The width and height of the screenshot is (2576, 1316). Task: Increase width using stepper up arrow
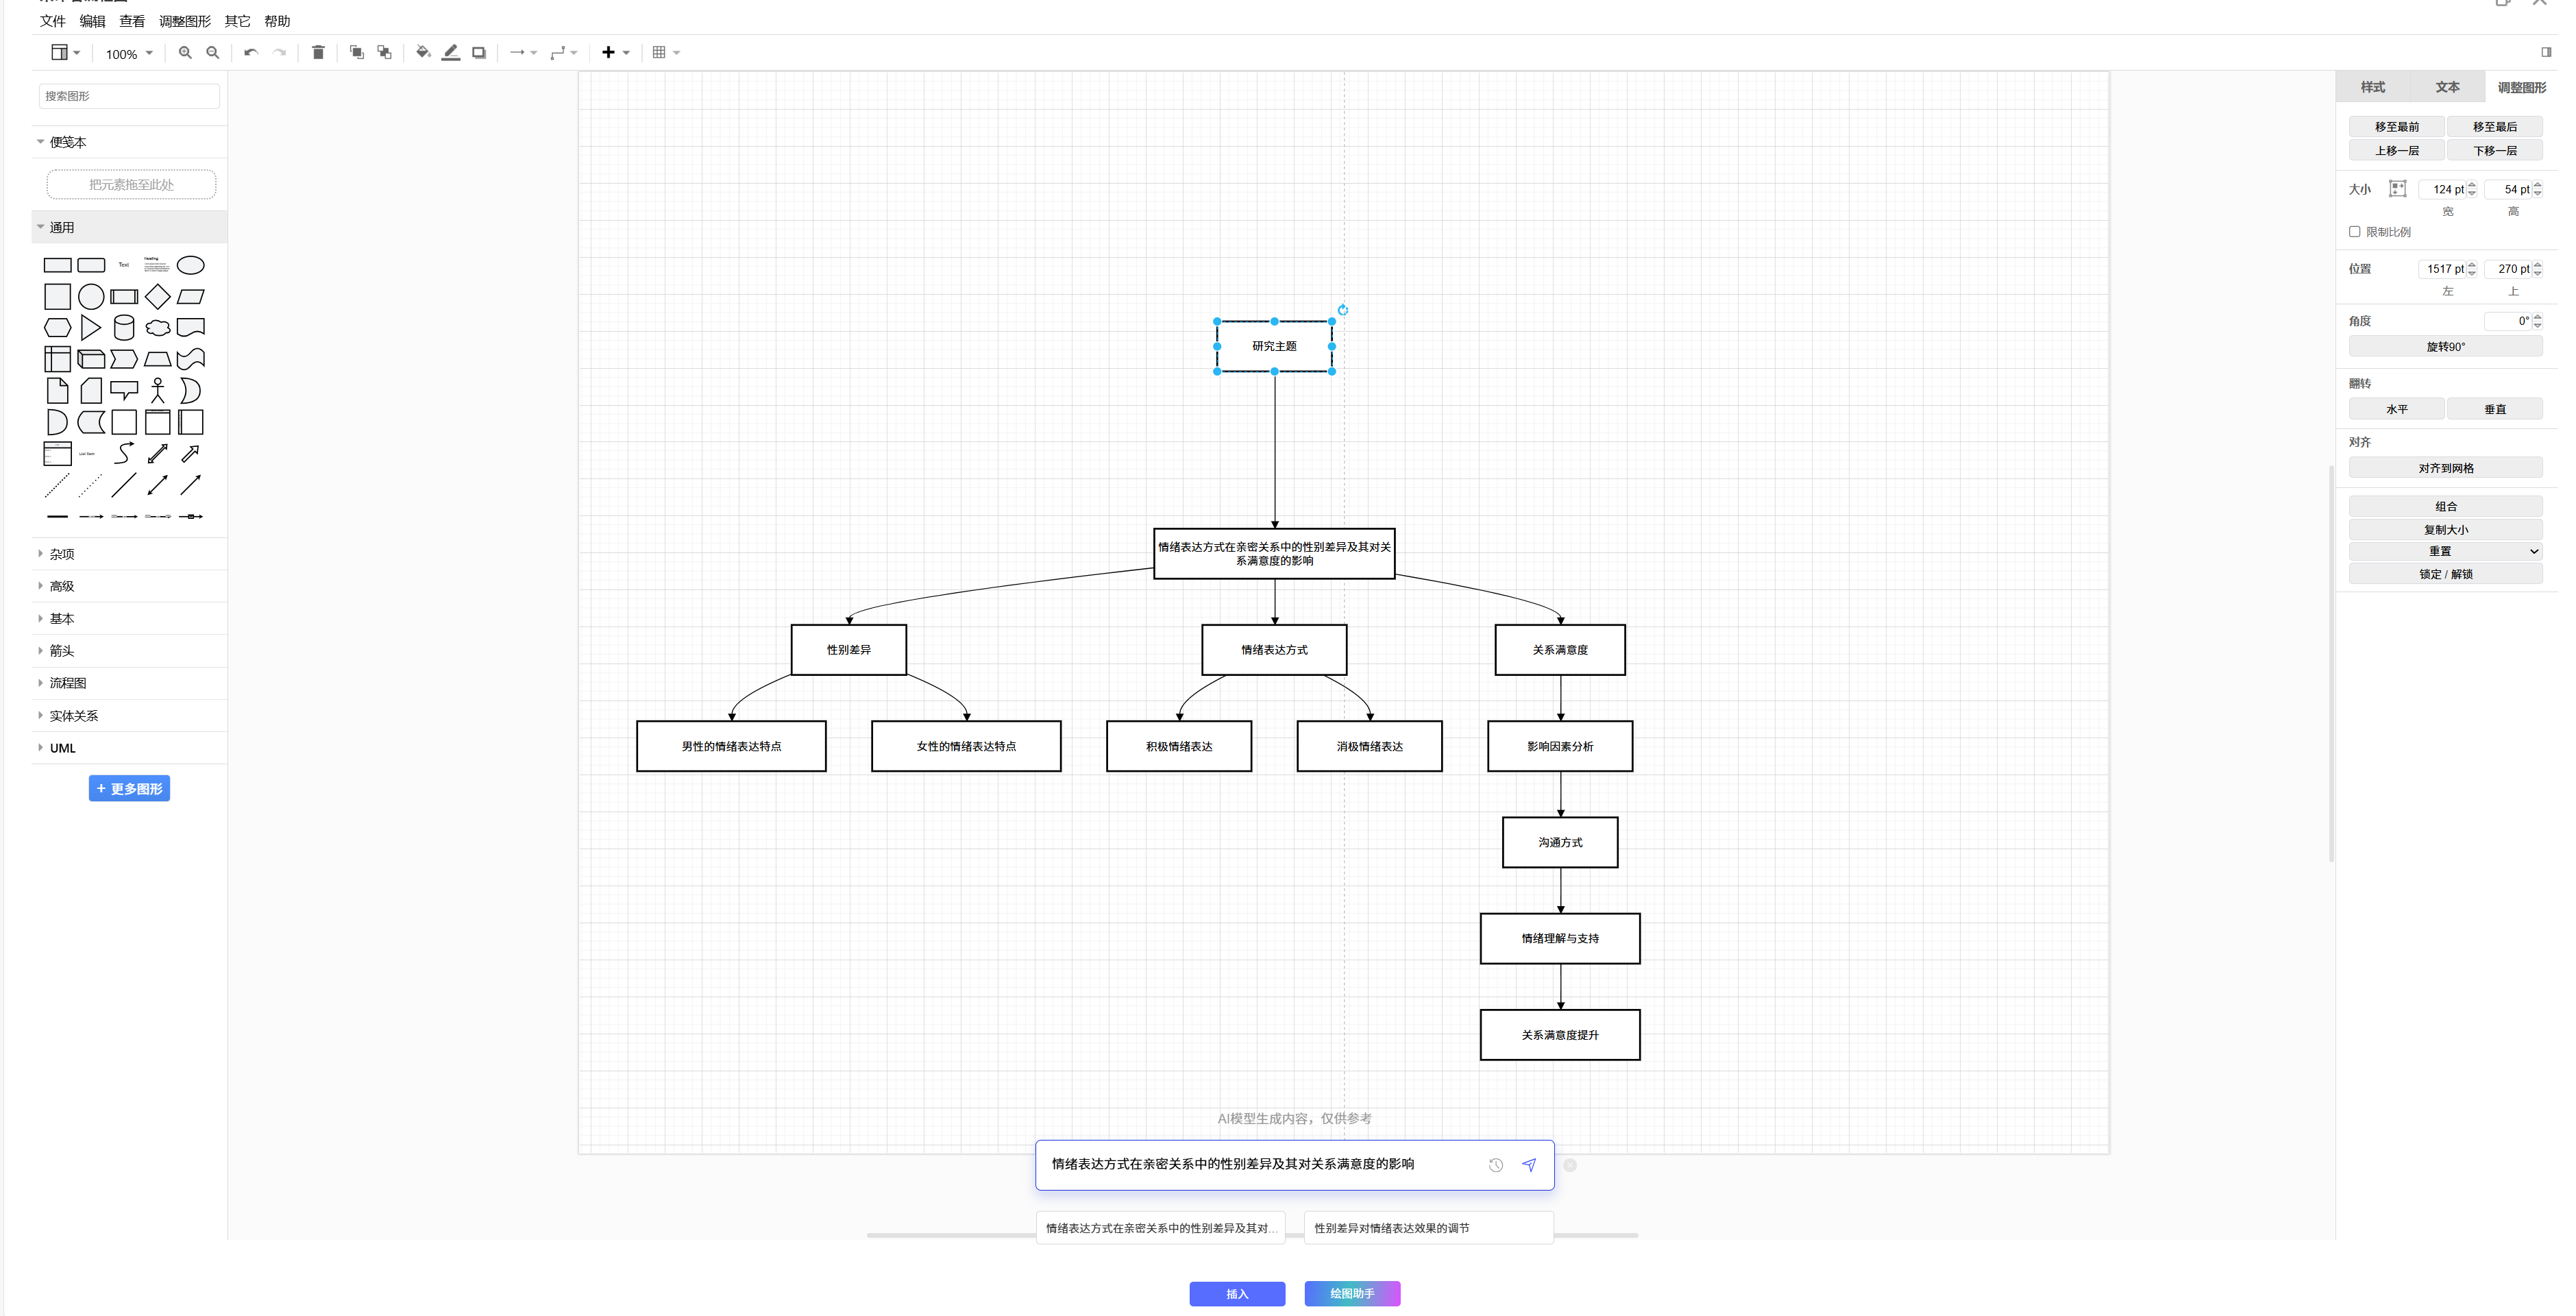pyautogui.click(x=2471, y=185)
